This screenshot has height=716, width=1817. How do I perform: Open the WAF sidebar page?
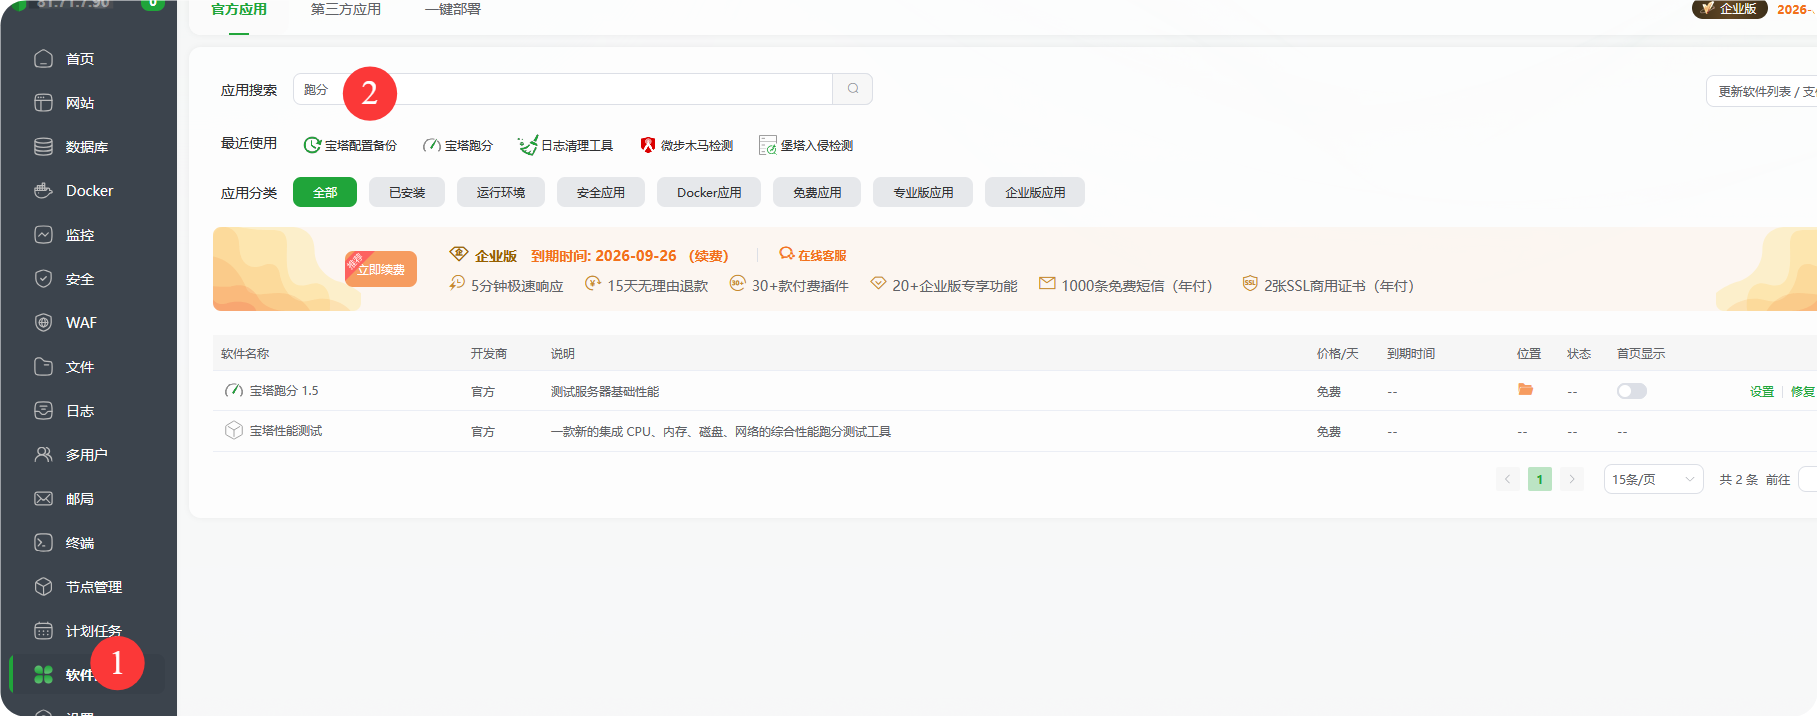click(x=80, y=323)
